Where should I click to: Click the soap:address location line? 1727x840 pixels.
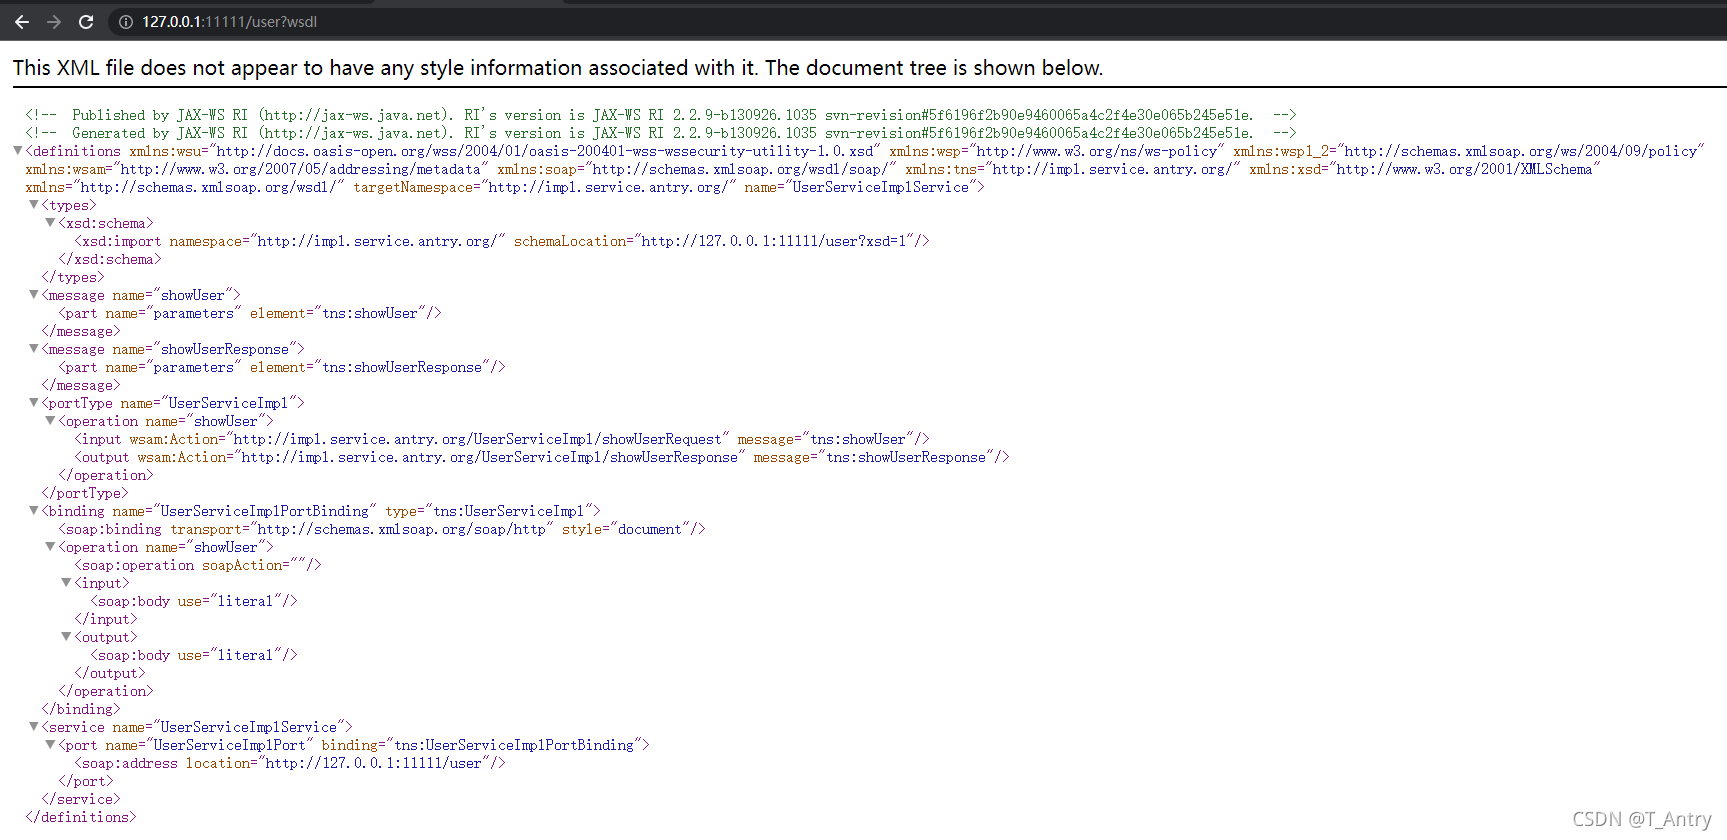(290, 763)
